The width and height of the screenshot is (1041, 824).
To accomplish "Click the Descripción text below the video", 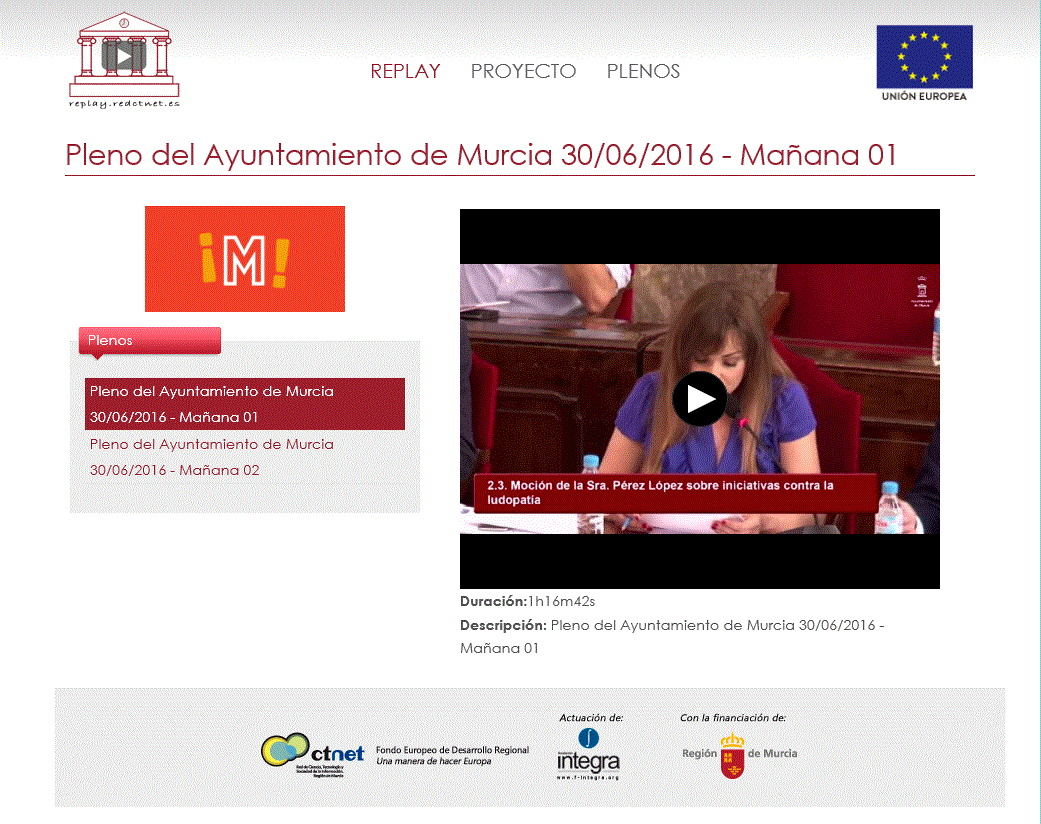I will [x=671, y=636].
